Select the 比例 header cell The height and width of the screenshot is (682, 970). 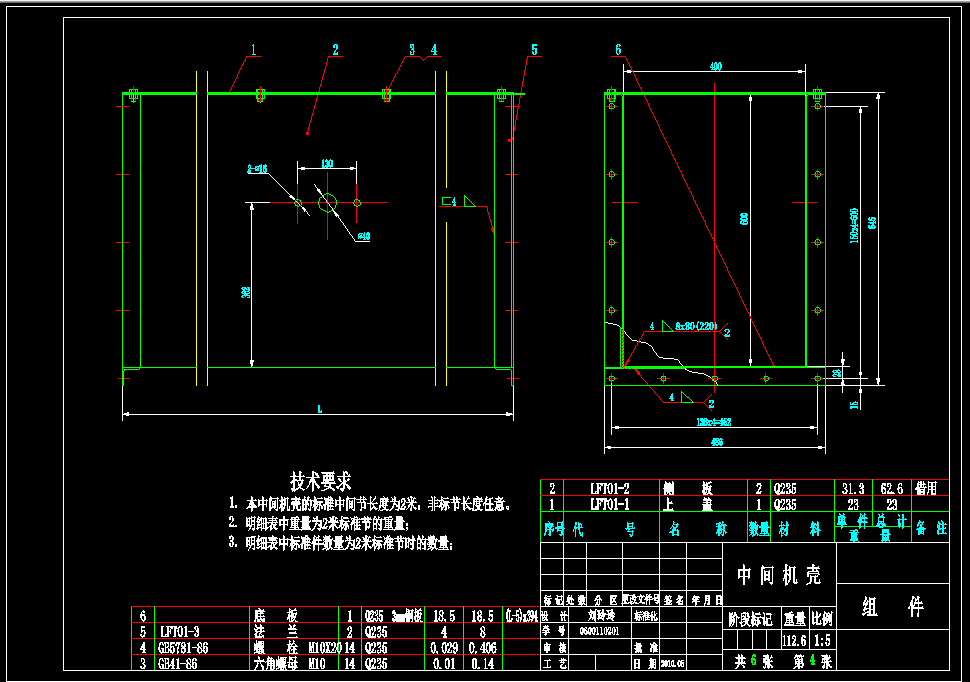pyautogui.click(x=822, y=619)
